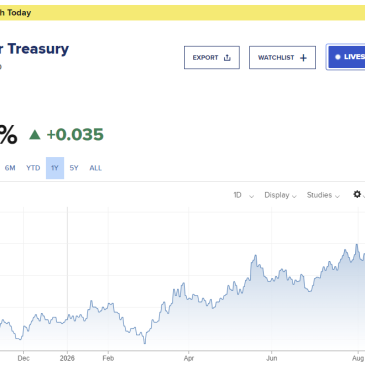365x365 pixels.
Task: Select the 1Y time range
Action: pos(55,168)
